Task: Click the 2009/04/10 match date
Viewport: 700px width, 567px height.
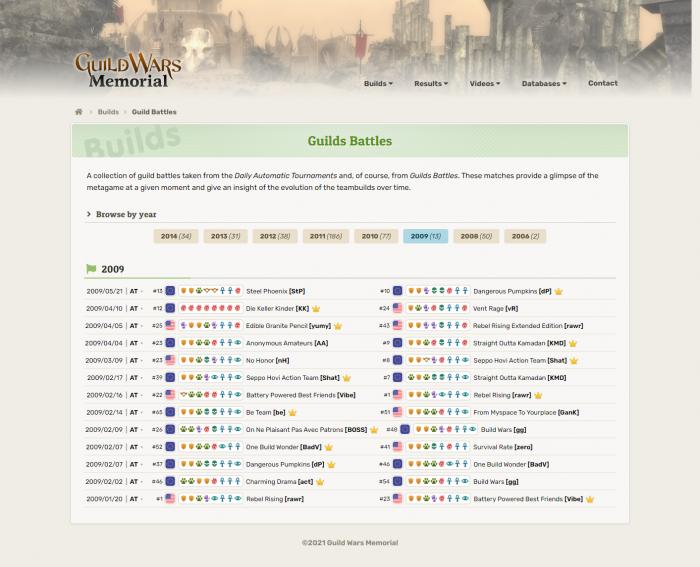Action: (104, 309)
